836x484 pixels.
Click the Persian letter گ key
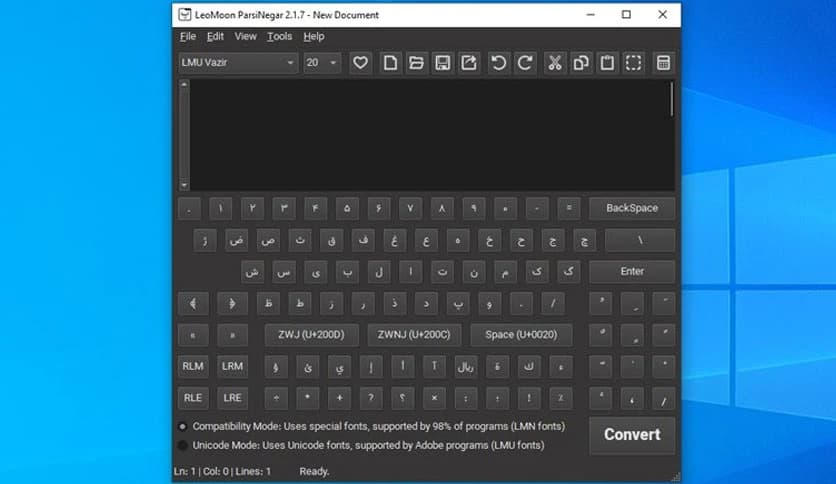pos(569,272)
